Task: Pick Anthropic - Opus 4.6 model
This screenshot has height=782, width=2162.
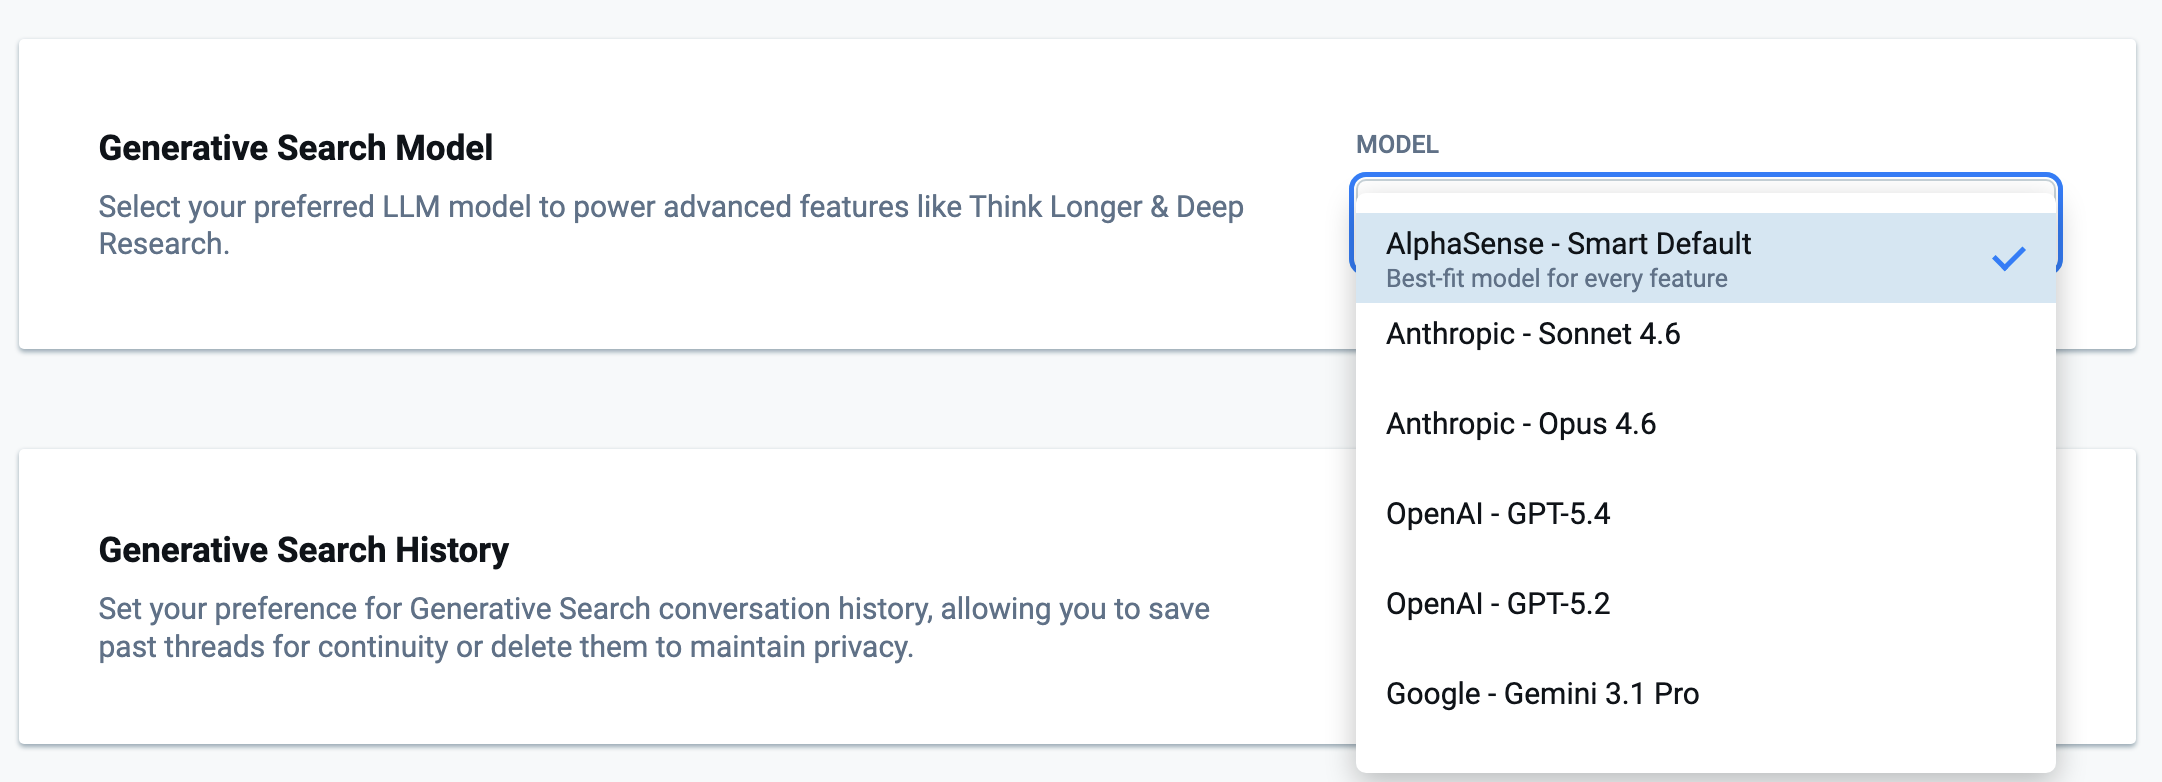Action: pyautogui.click(x=1521, y=424)
